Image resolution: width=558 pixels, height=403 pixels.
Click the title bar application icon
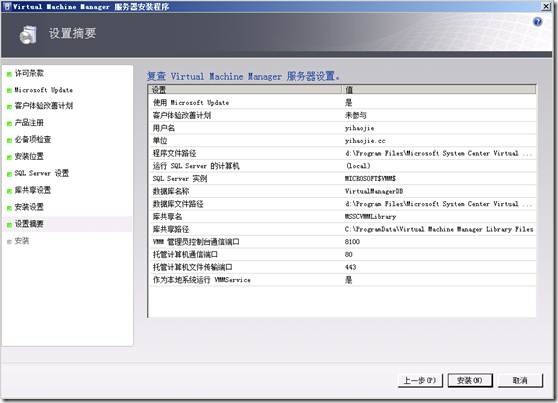7,6
